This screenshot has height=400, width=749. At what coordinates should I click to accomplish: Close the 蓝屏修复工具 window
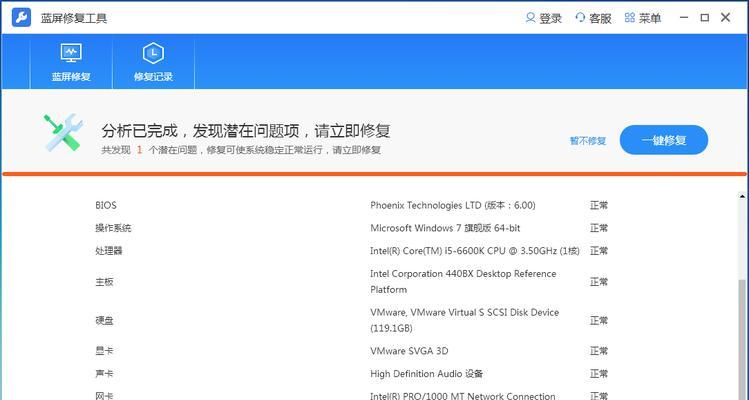(x=726, y=18)
